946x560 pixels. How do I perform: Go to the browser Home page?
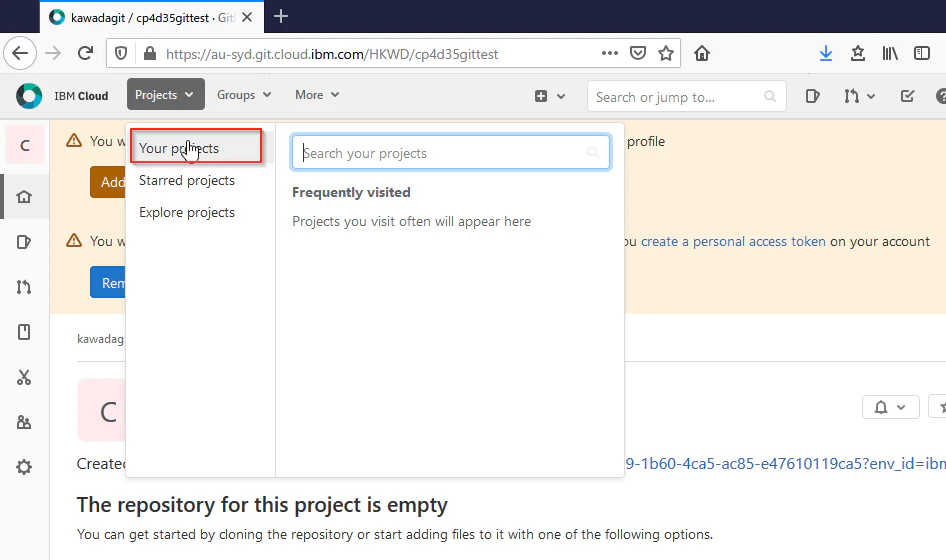[x=702, y=54]
